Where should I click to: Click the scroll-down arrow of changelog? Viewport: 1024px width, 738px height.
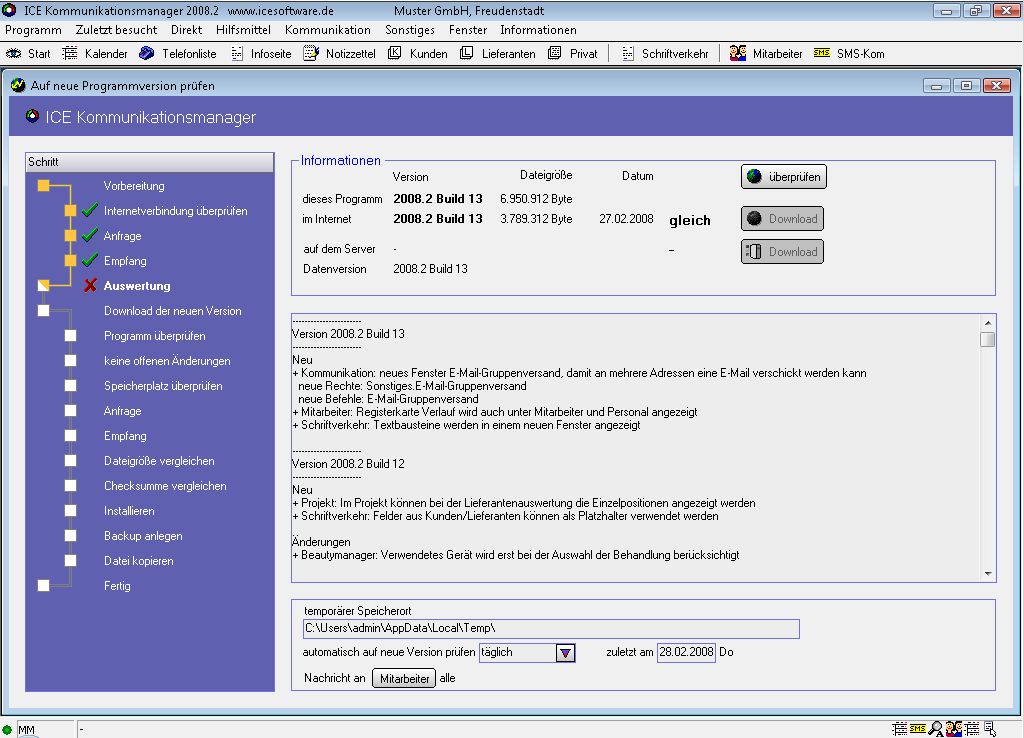pyautogui.click(x=988, y=574)
